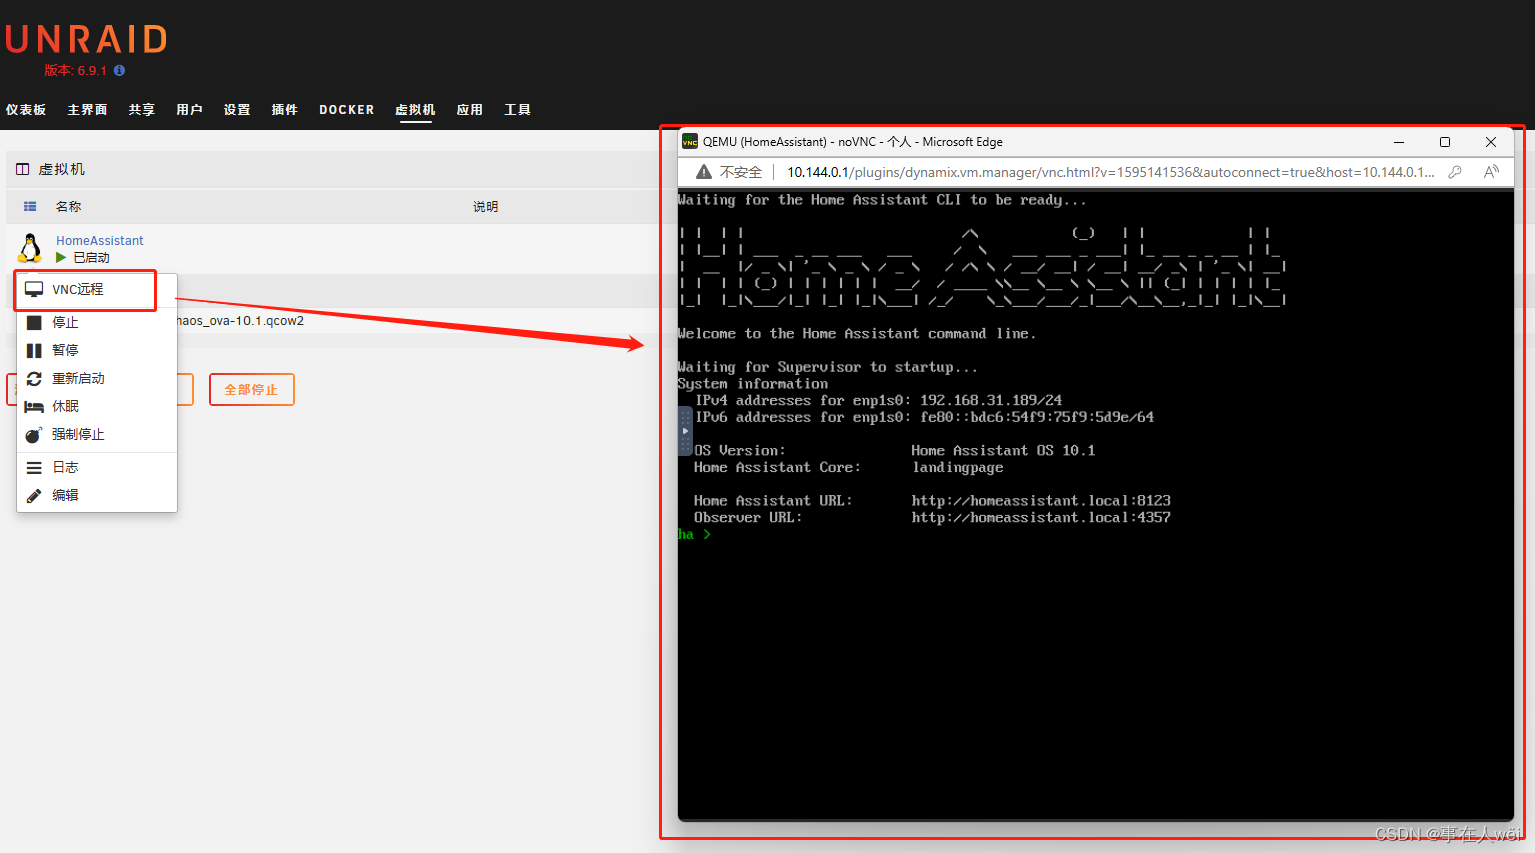Open the 仪表板 dashboard tab
This screenshot has height=853, width=1535.
26,110
